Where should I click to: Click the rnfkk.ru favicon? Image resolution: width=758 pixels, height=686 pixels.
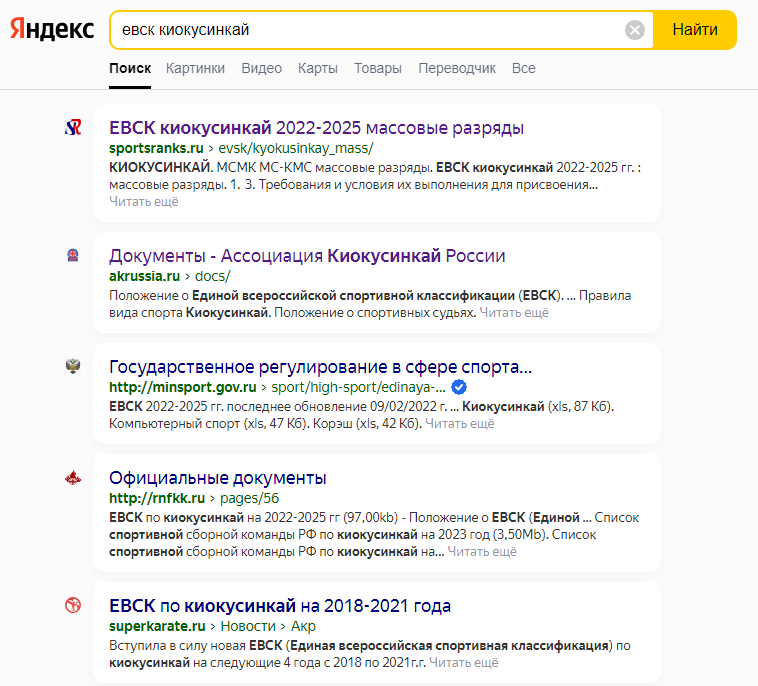pos(73,478)
